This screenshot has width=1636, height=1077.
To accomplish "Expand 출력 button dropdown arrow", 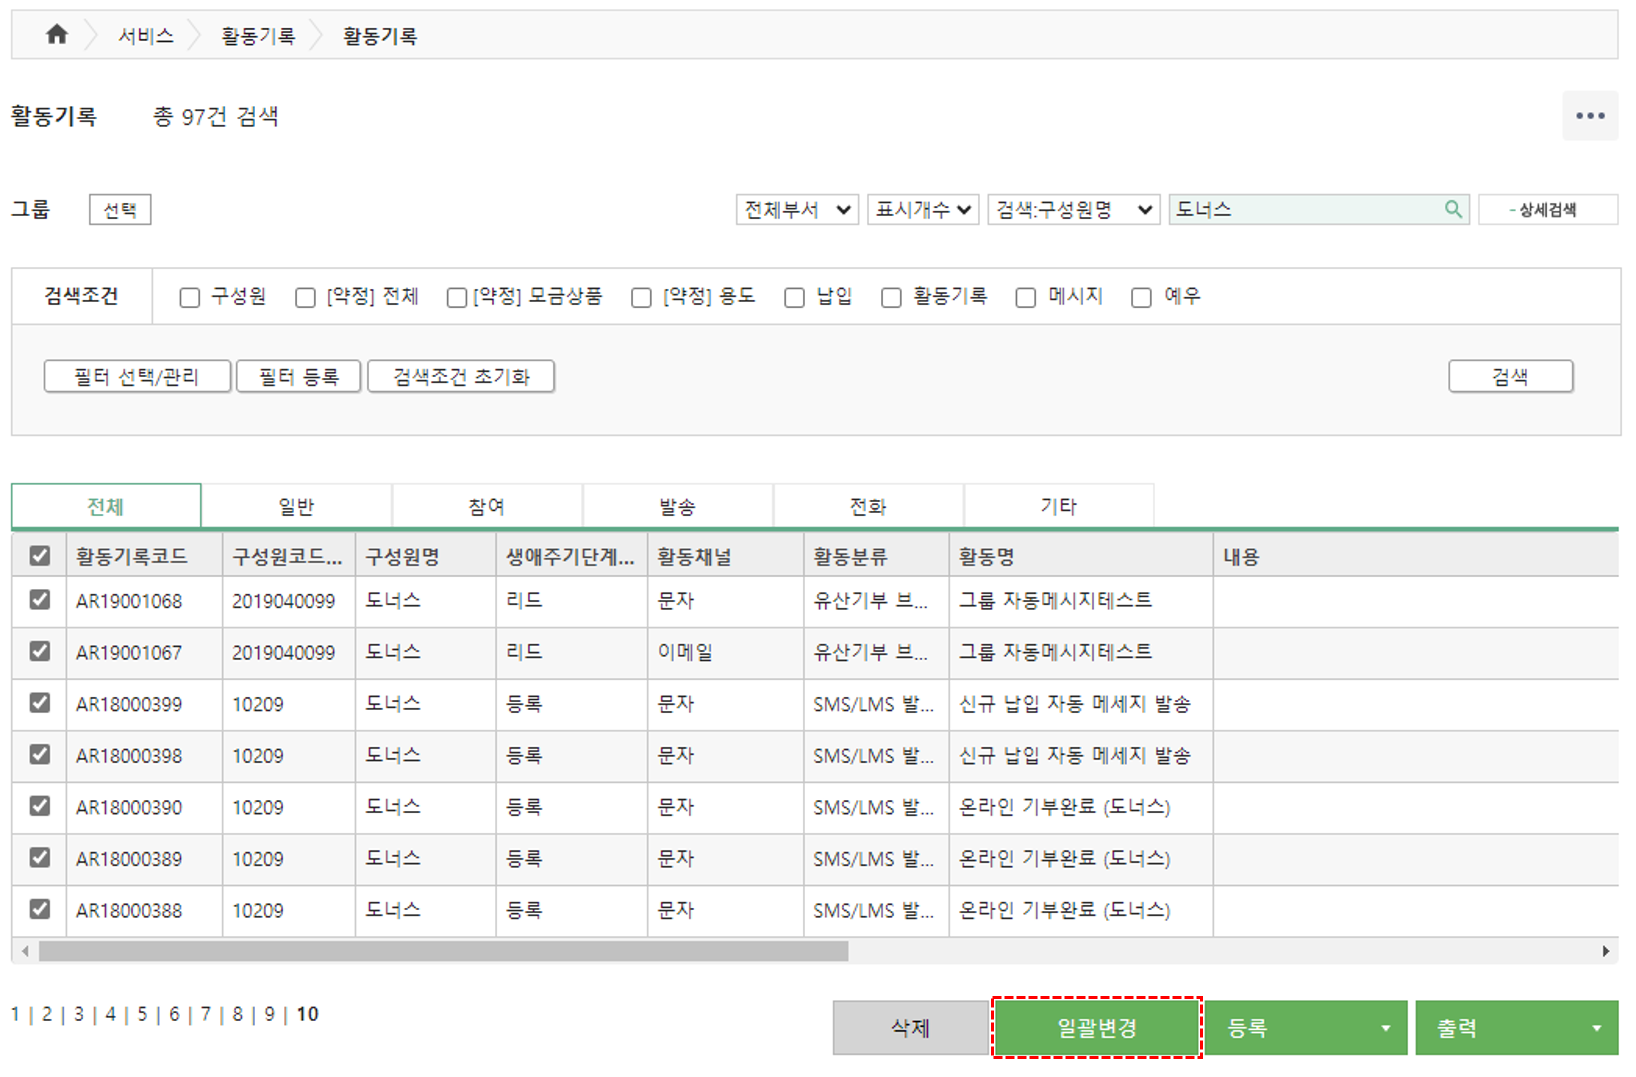I will pyautogui.click(x=1596, y=1028).
